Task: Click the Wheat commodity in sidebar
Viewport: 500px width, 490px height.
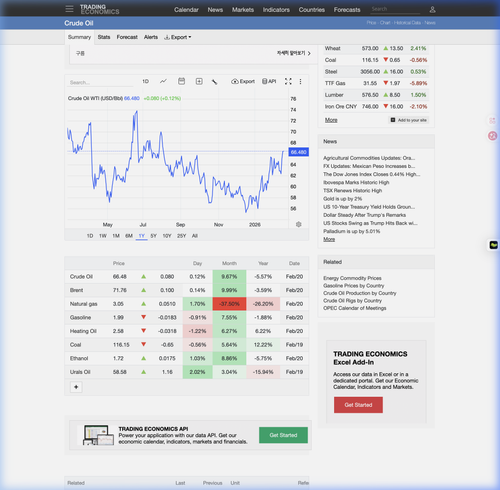Action: (x=332, y=48)
